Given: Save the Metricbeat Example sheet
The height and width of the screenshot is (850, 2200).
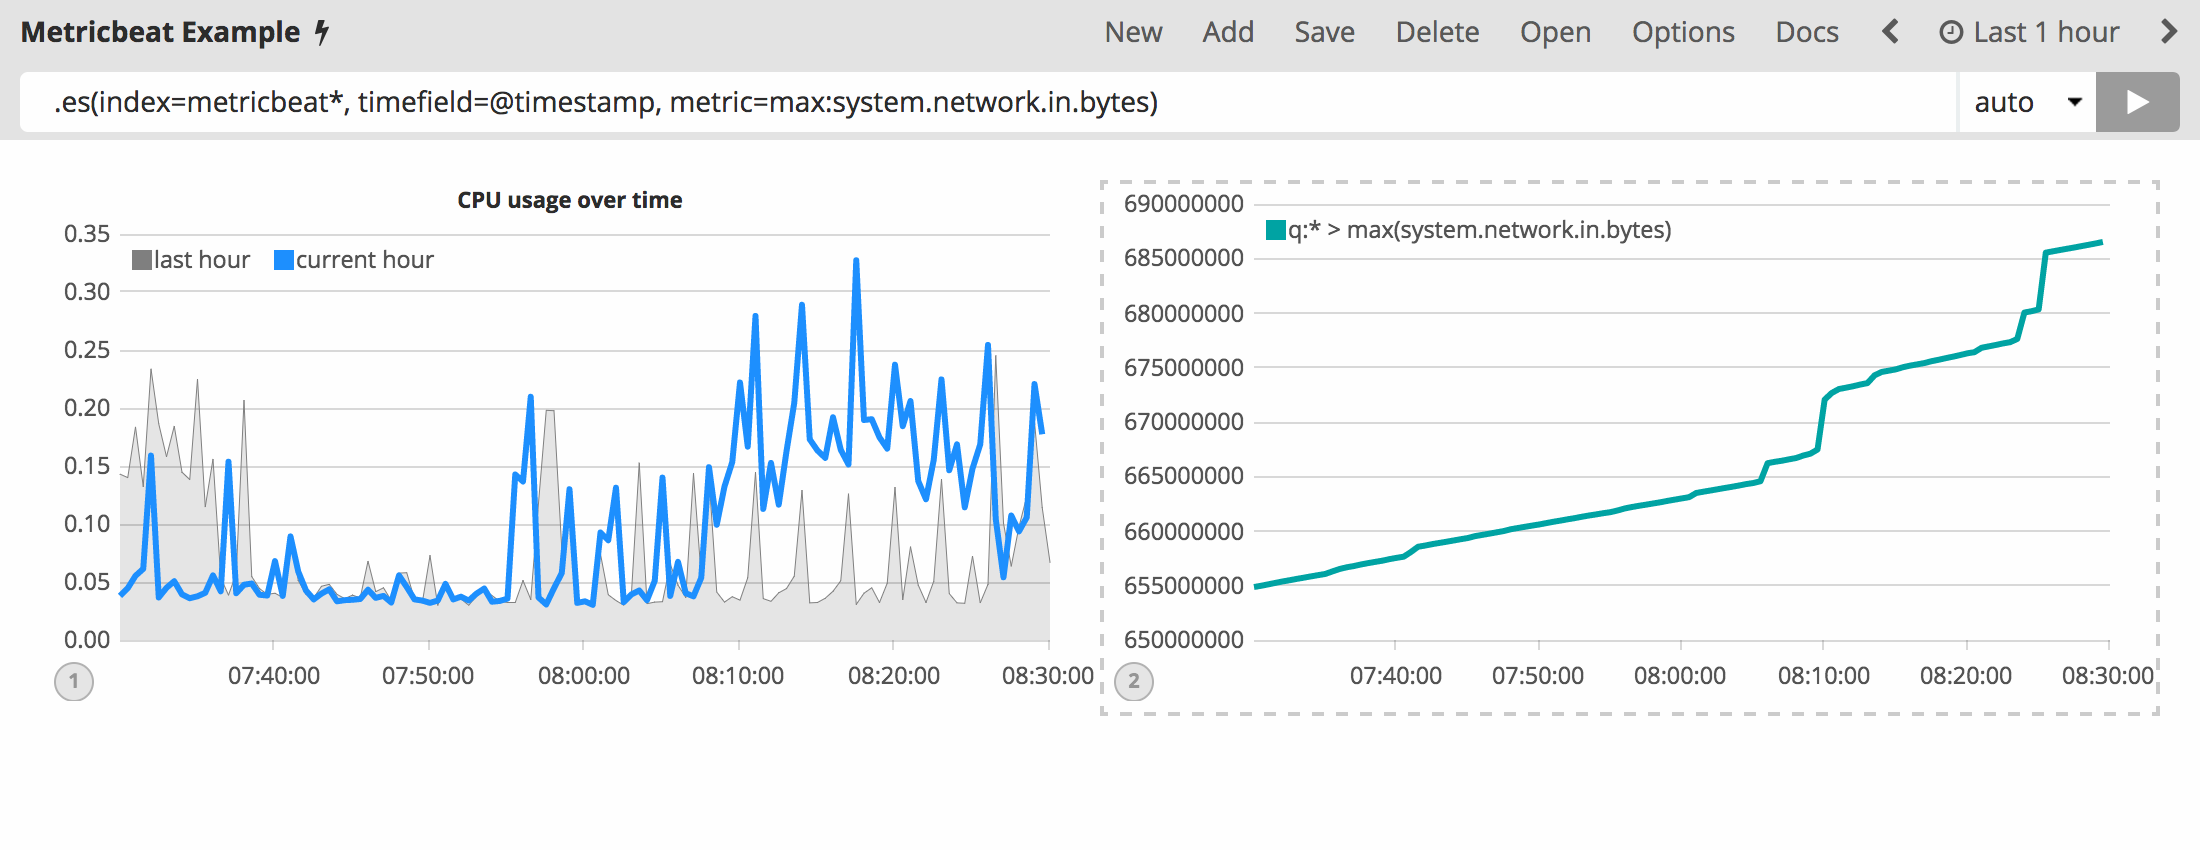Looking at the screenshot, I should 1324,32.
